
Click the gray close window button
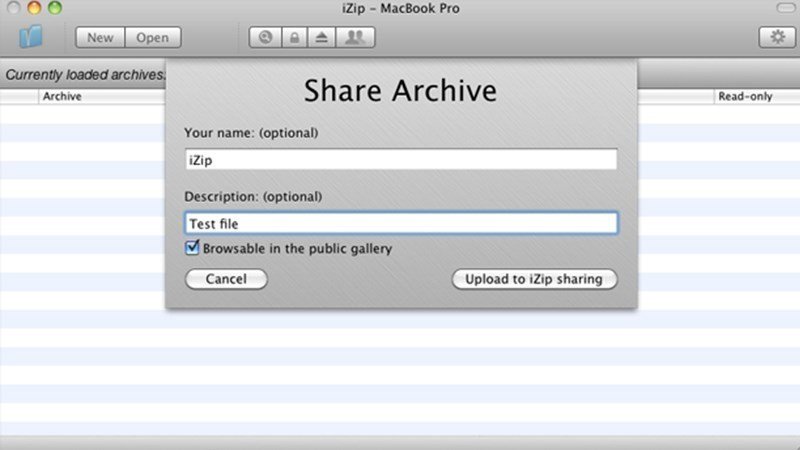pos(14,7)
